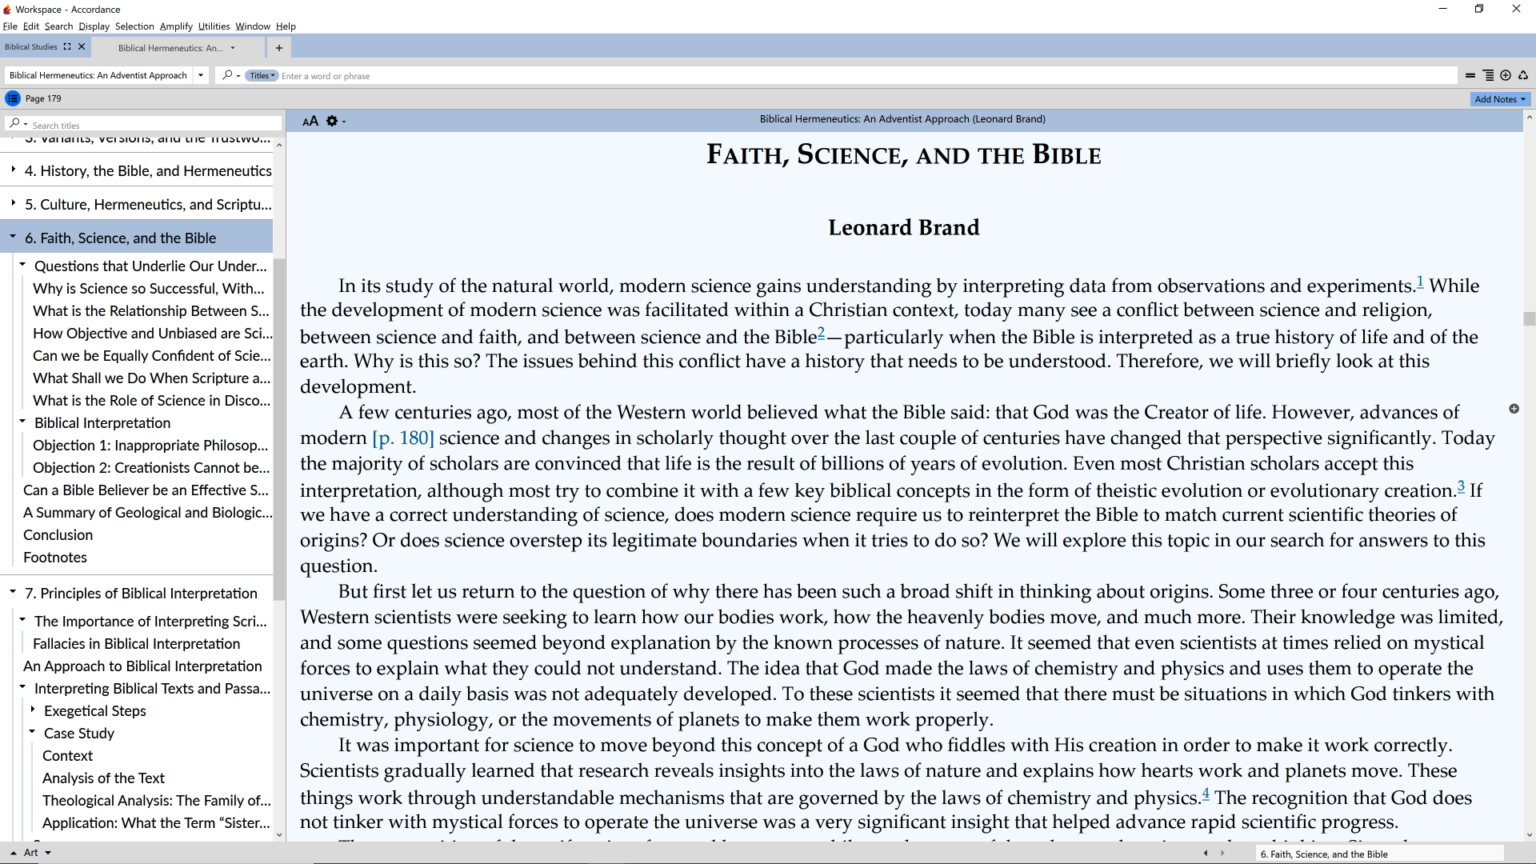Screen dimensions: 1536x864
Task: Click the Accordance logo icon beside Page 179
Action: point(11,98)
